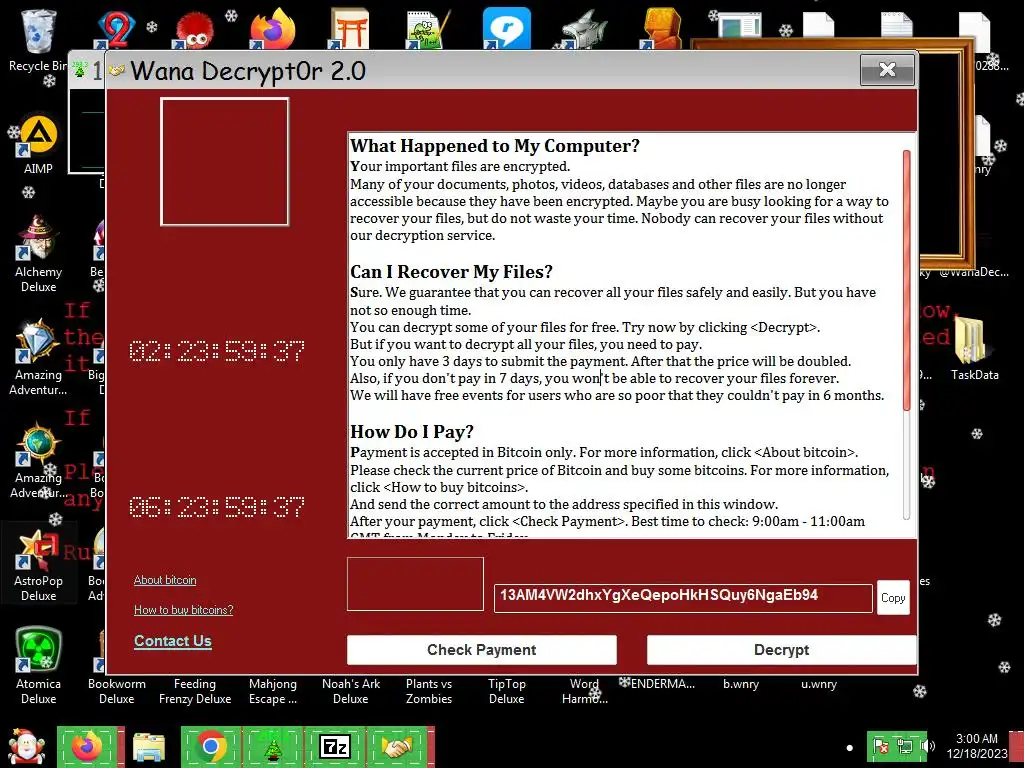This screenshot has width=1024, height=768.
Task: Click the Wana Decrypt0r 2.0 title text
Action: tap(248, 71)
